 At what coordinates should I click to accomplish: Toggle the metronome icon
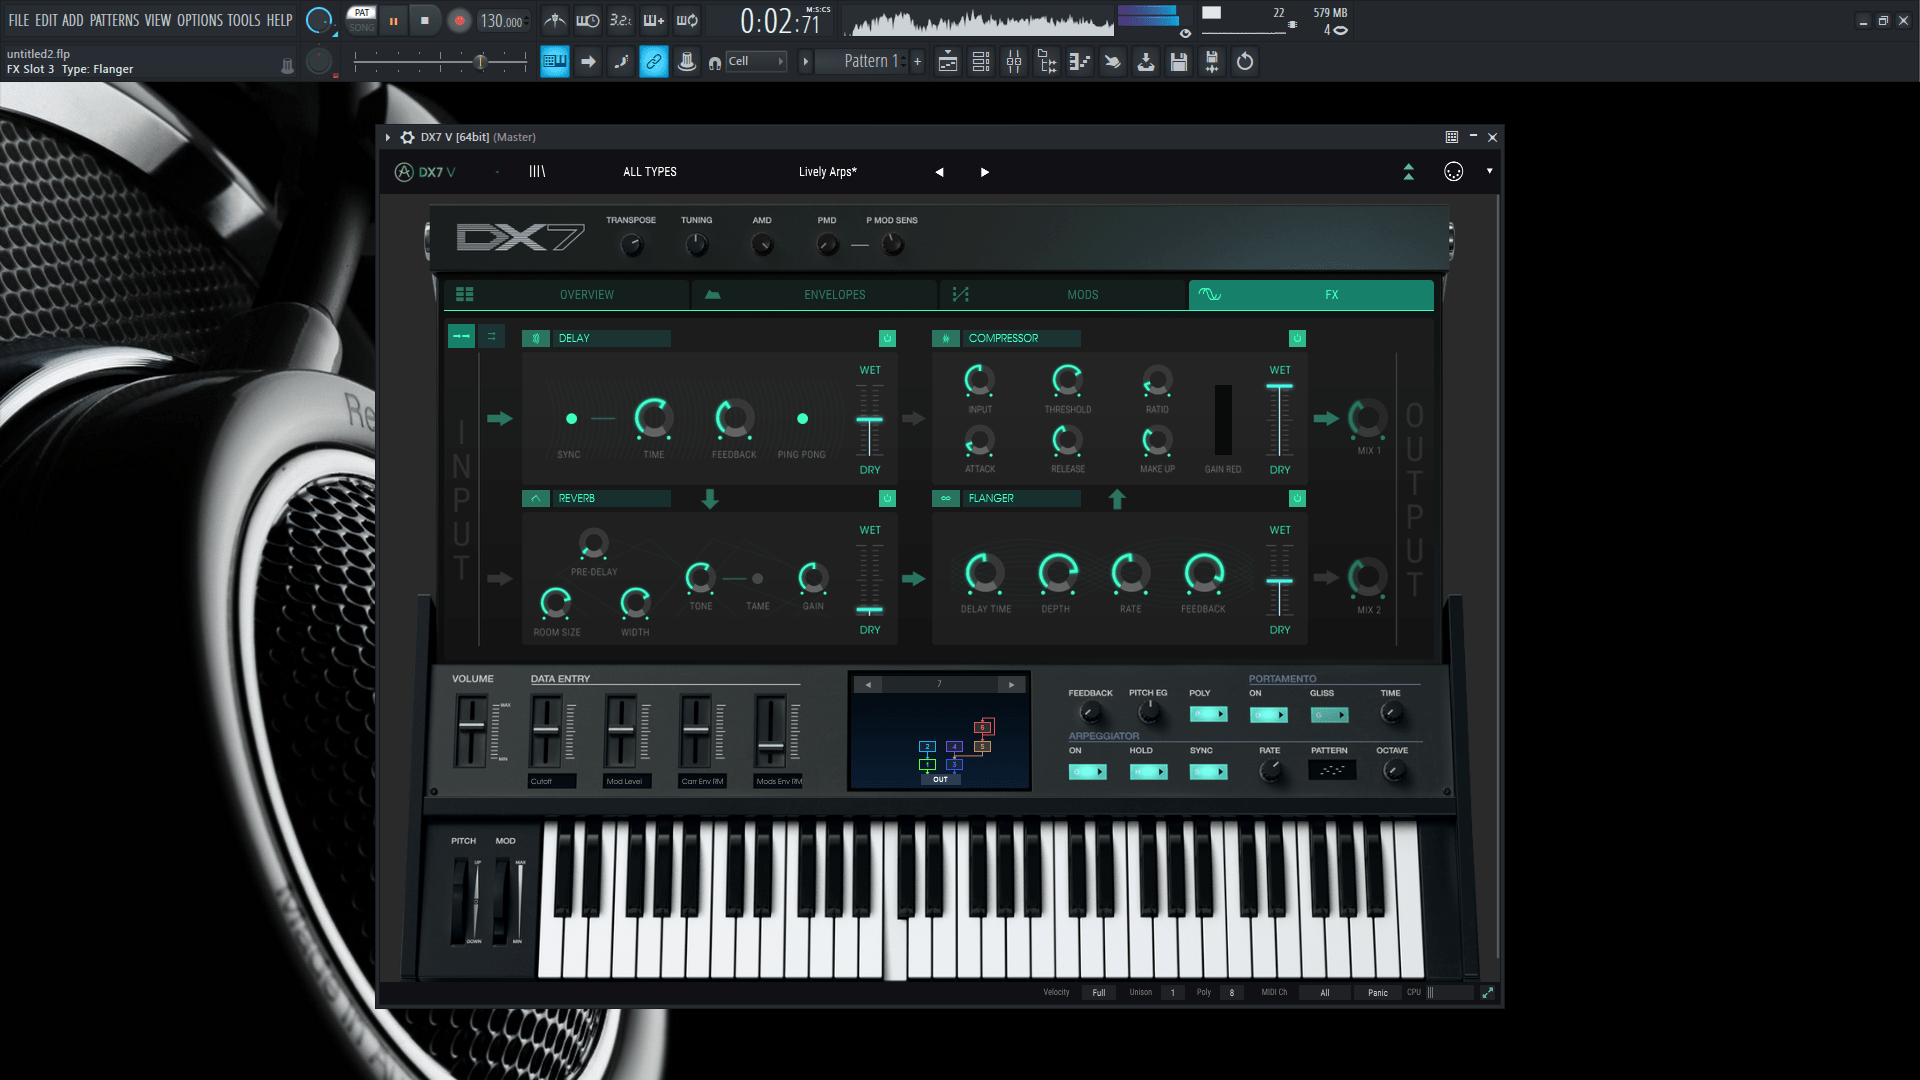click(554, 21)
